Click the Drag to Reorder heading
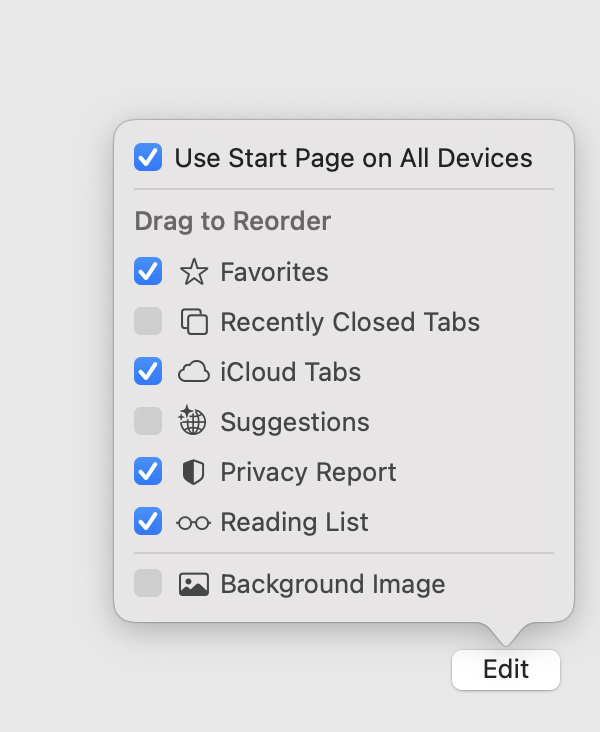Viewport: 600px width, 732px height. (233, 221)
